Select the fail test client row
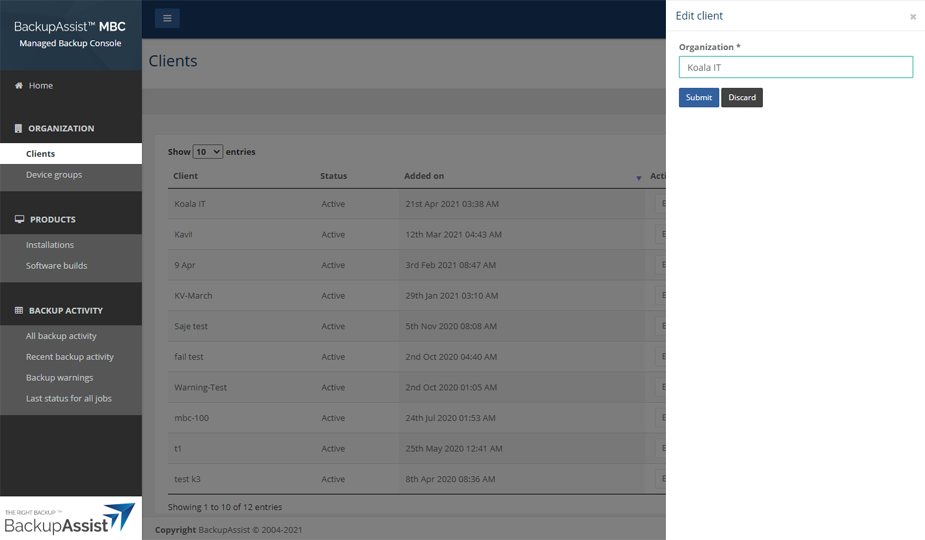Image resolution: width=925 pixels, height=540 pixels. coord(416,357)
